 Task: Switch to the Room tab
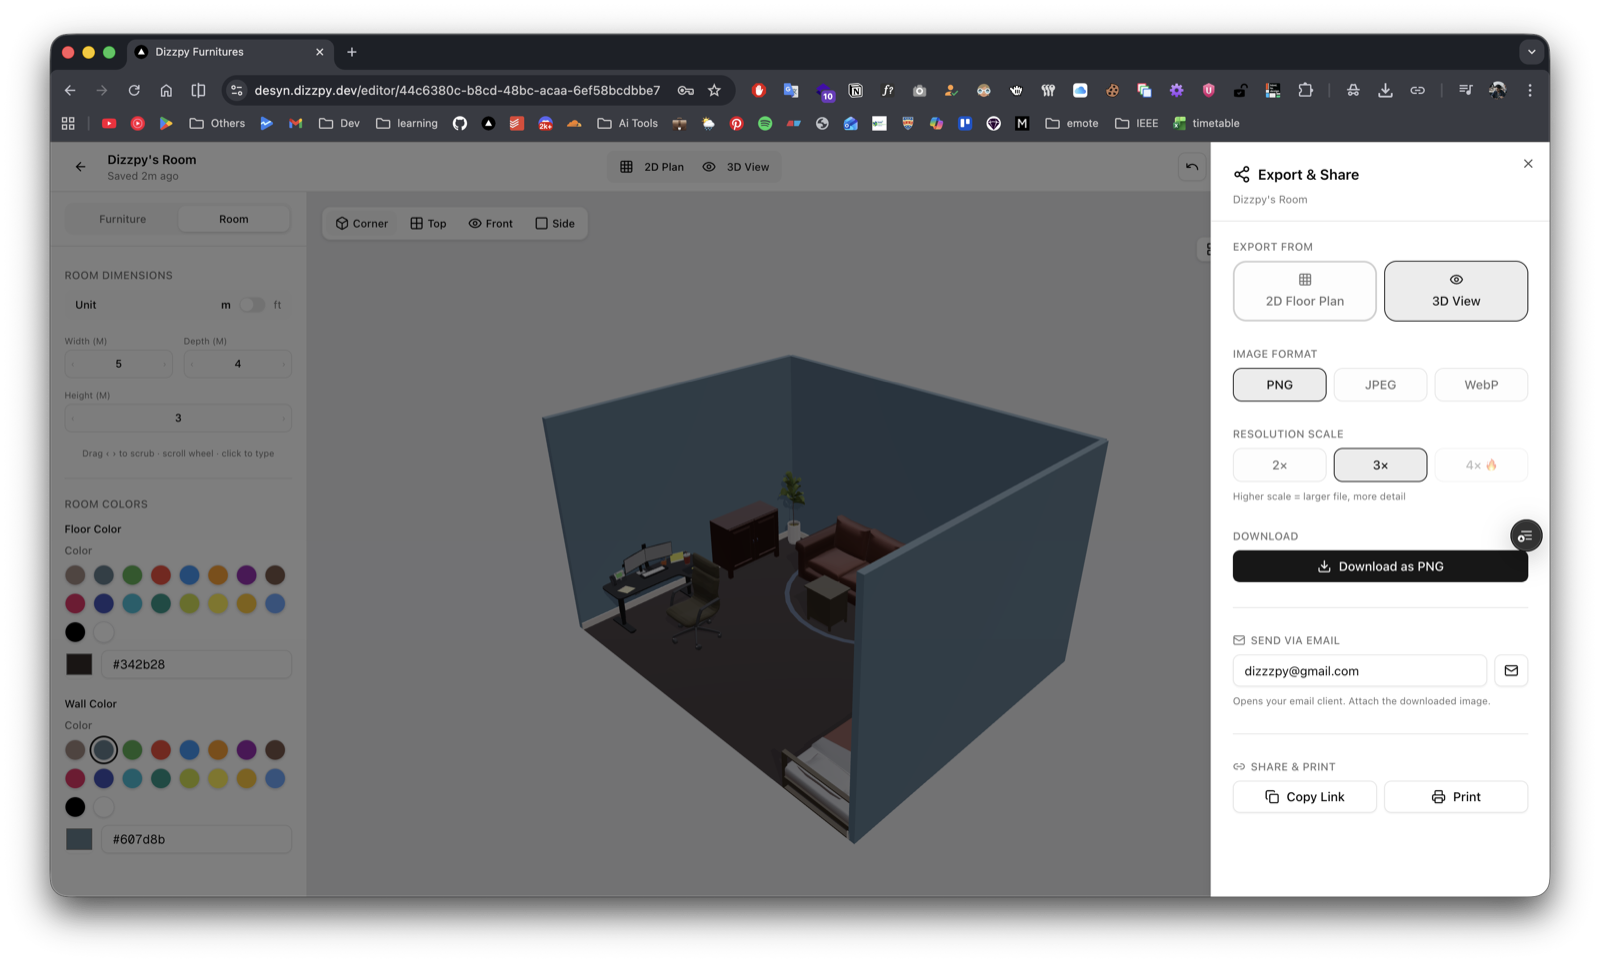pos(234,219)
